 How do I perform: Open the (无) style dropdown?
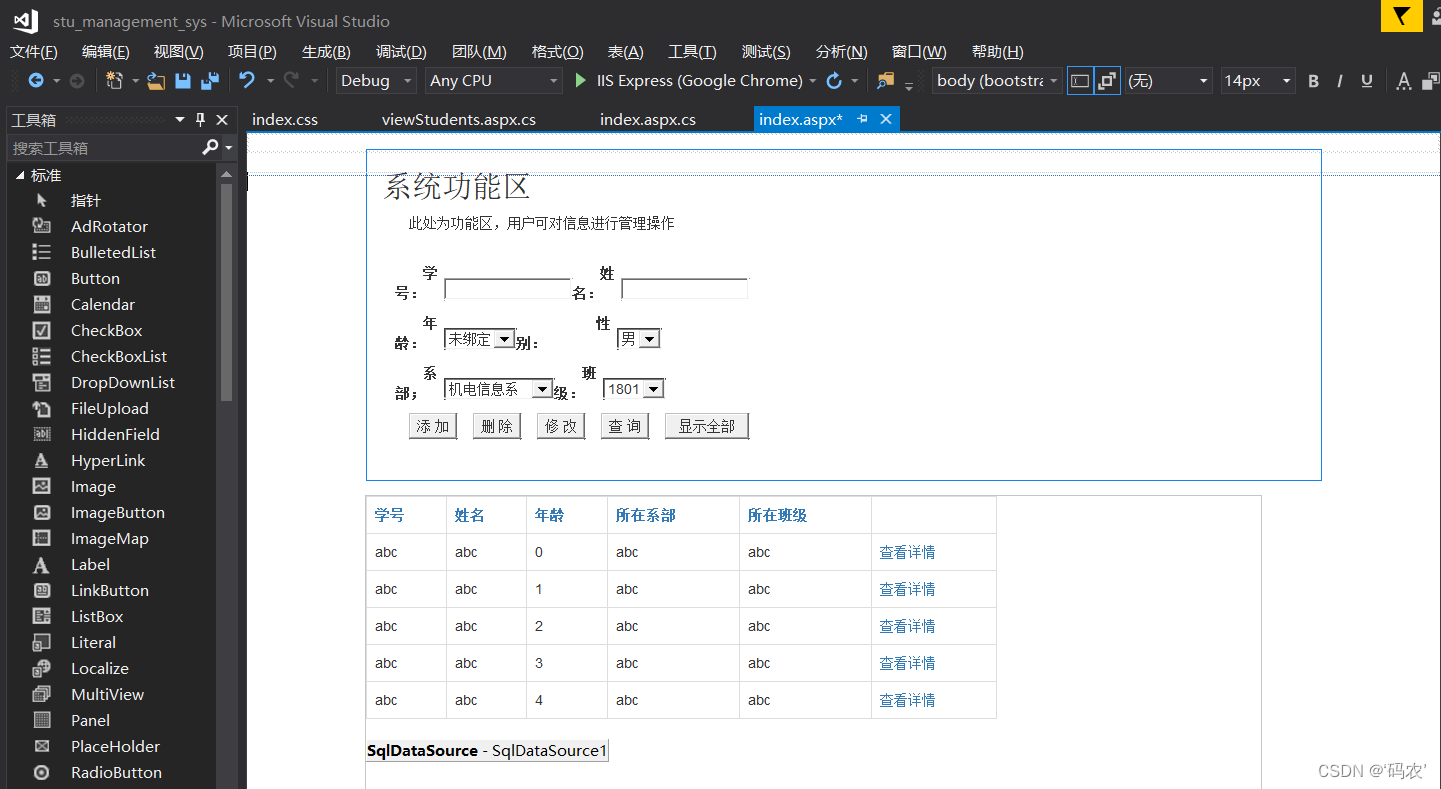(x=1168, y=81)
